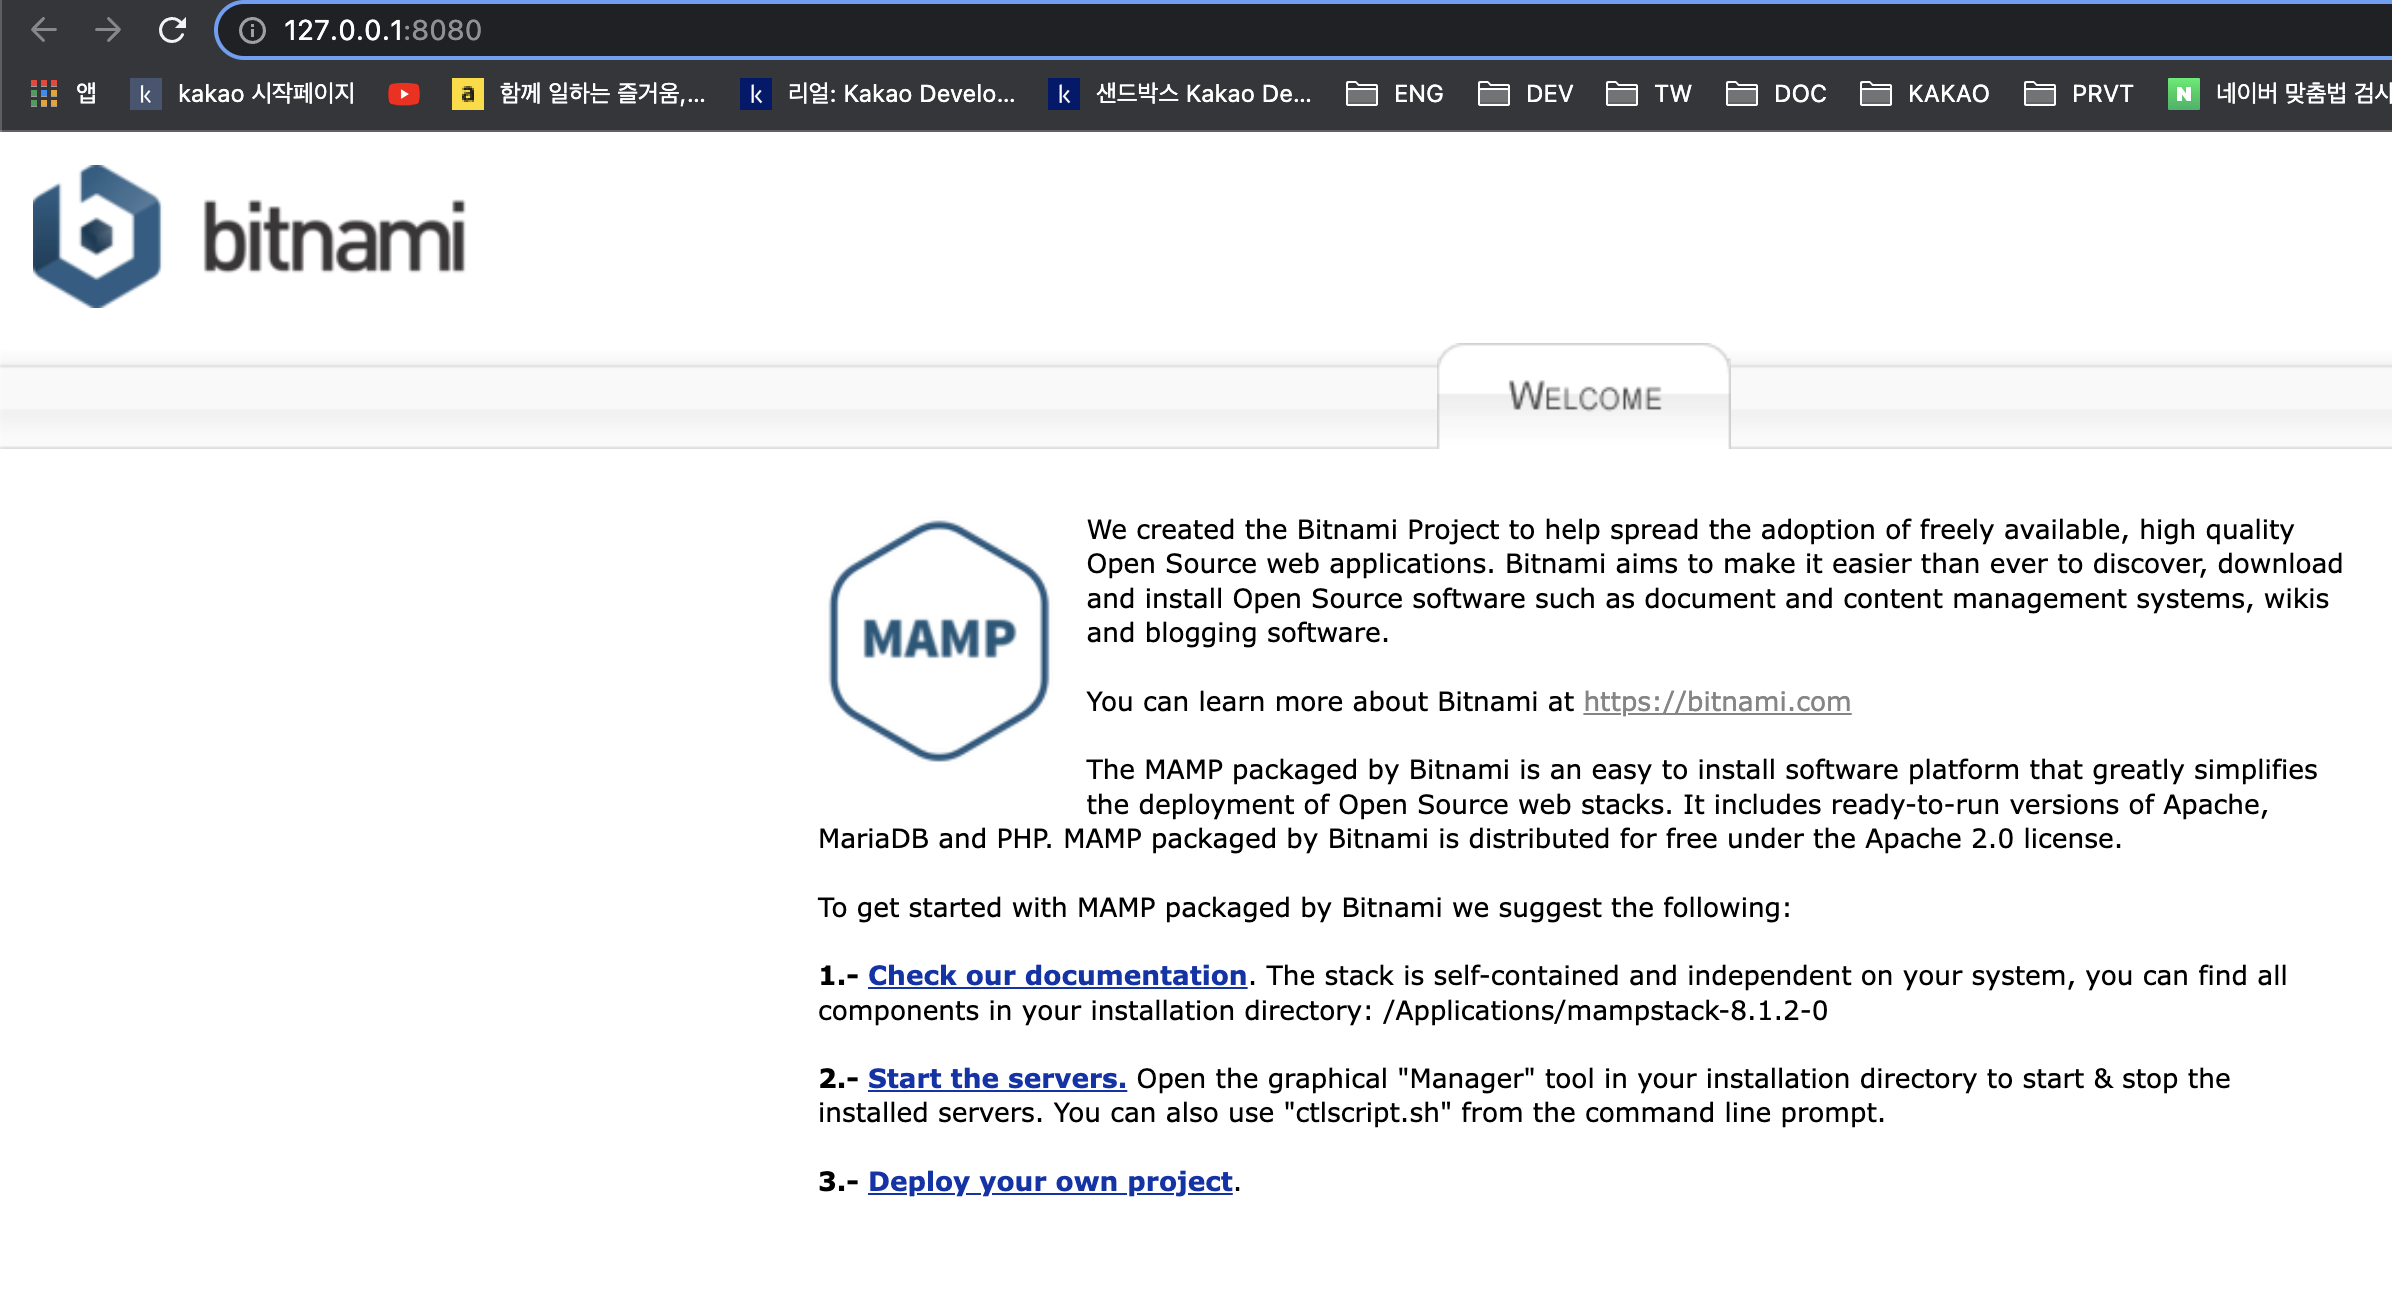
Task: Open 리얼: Kakao Develo... bookmark
Action: click(x=878, y=94)
